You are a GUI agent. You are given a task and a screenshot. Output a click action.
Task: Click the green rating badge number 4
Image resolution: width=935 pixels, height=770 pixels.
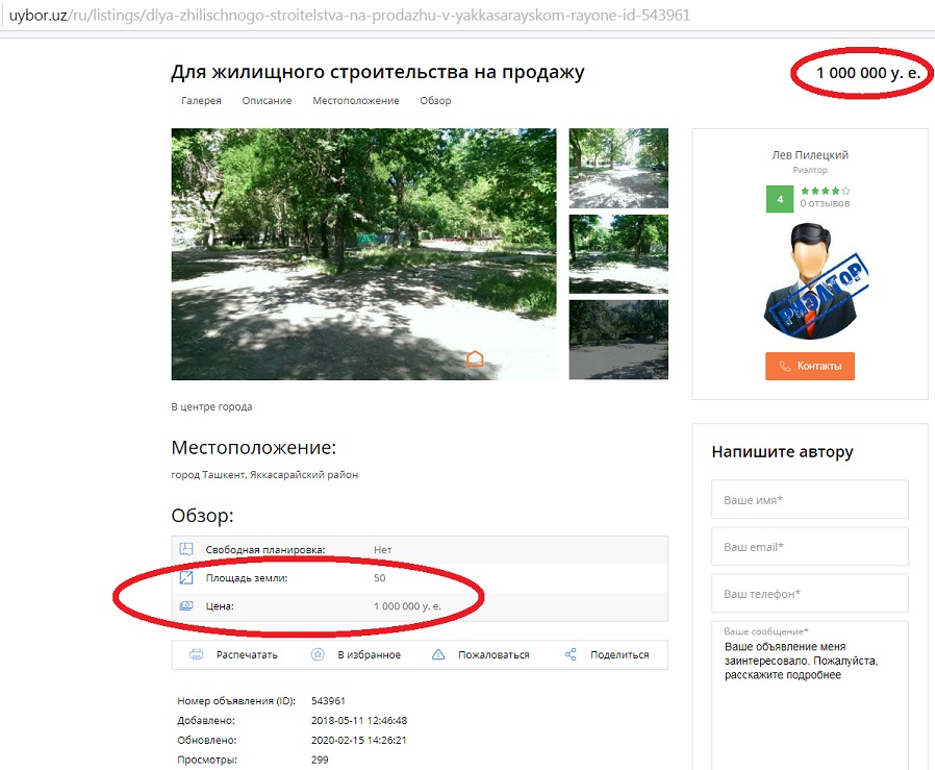pyautogui.click(x=779, y=198)
